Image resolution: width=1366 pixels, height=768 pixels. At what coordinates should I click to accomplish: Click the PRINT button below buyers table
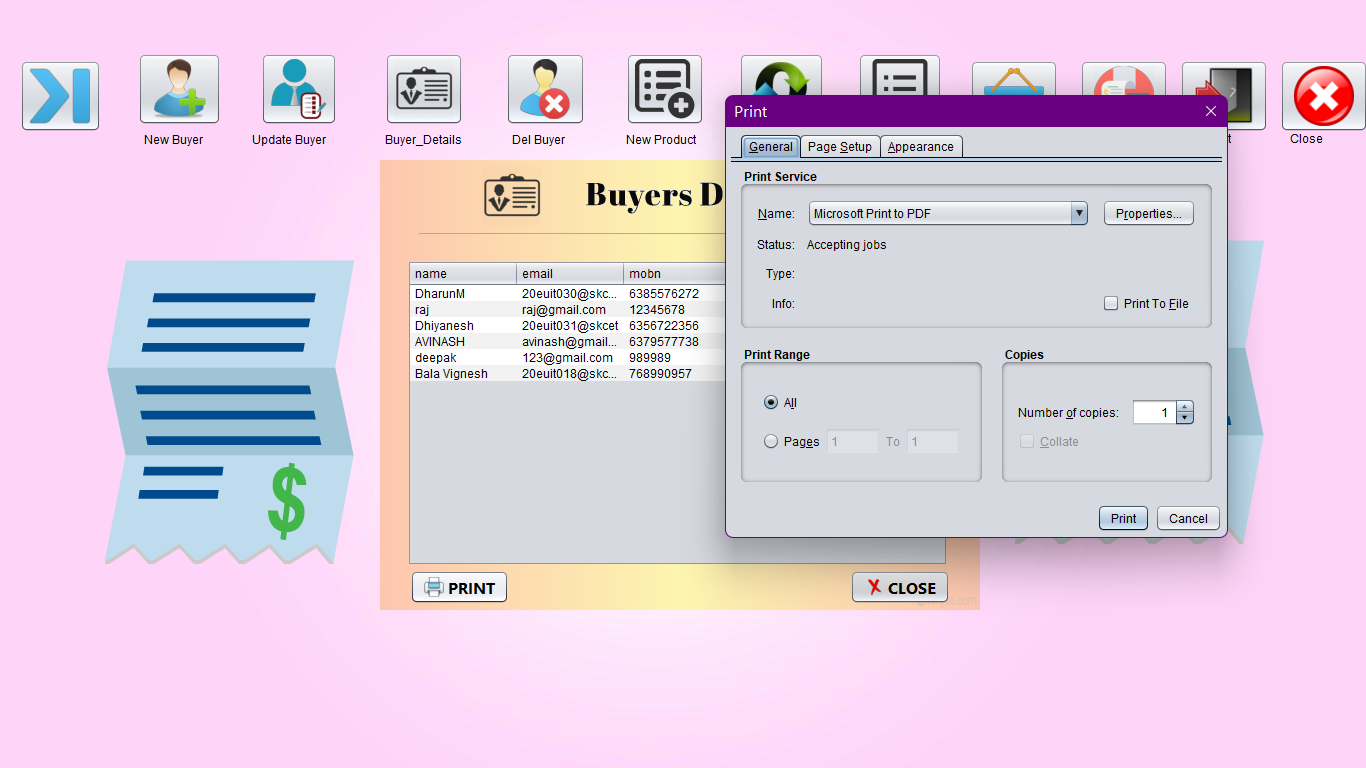[x=459, y=587]
